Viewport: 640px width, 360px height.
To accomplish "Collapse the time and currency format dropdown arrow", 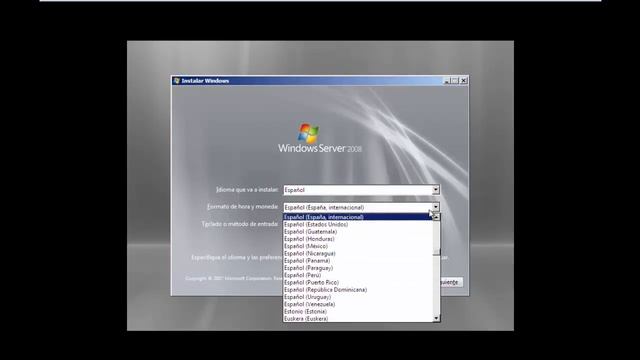I will point(436,207).
